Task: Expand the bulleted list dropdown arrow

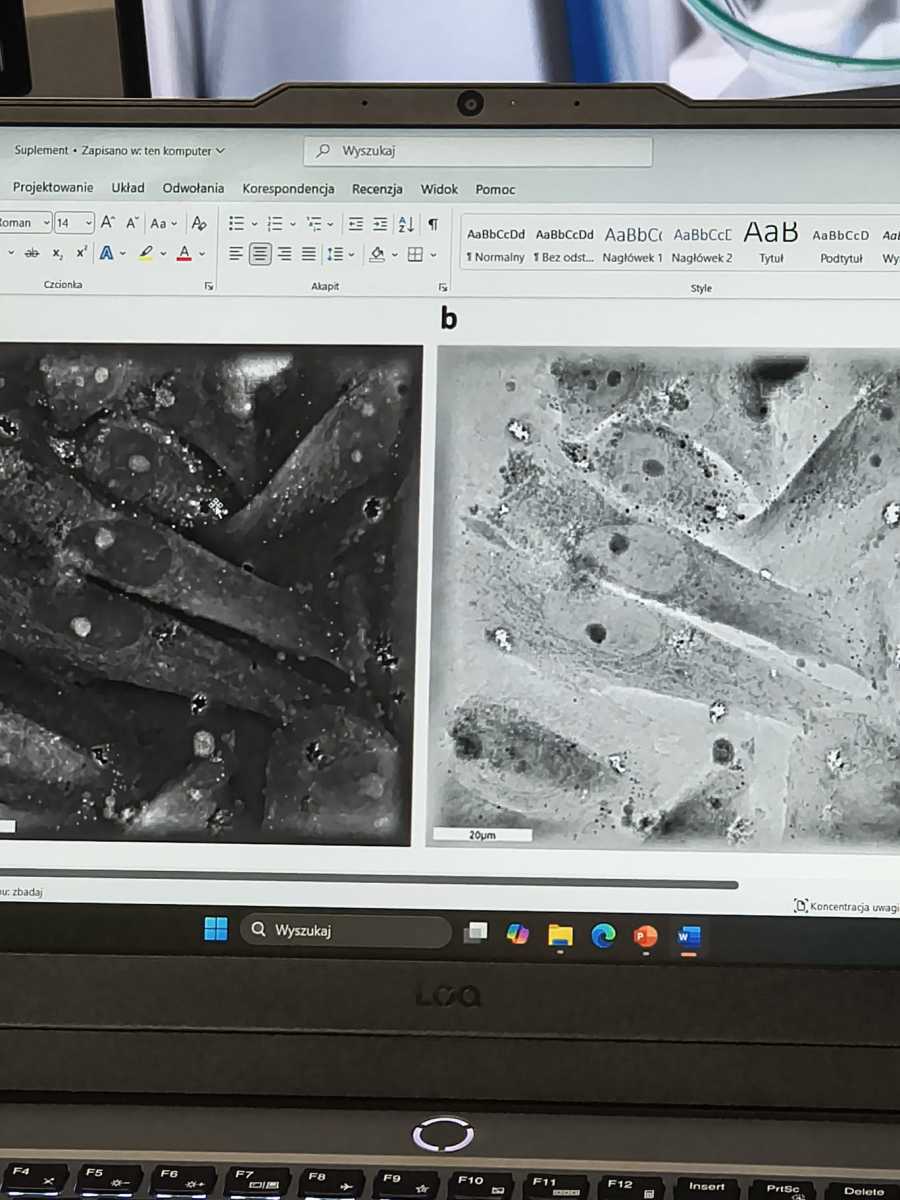Action: (x=254, y=224)
